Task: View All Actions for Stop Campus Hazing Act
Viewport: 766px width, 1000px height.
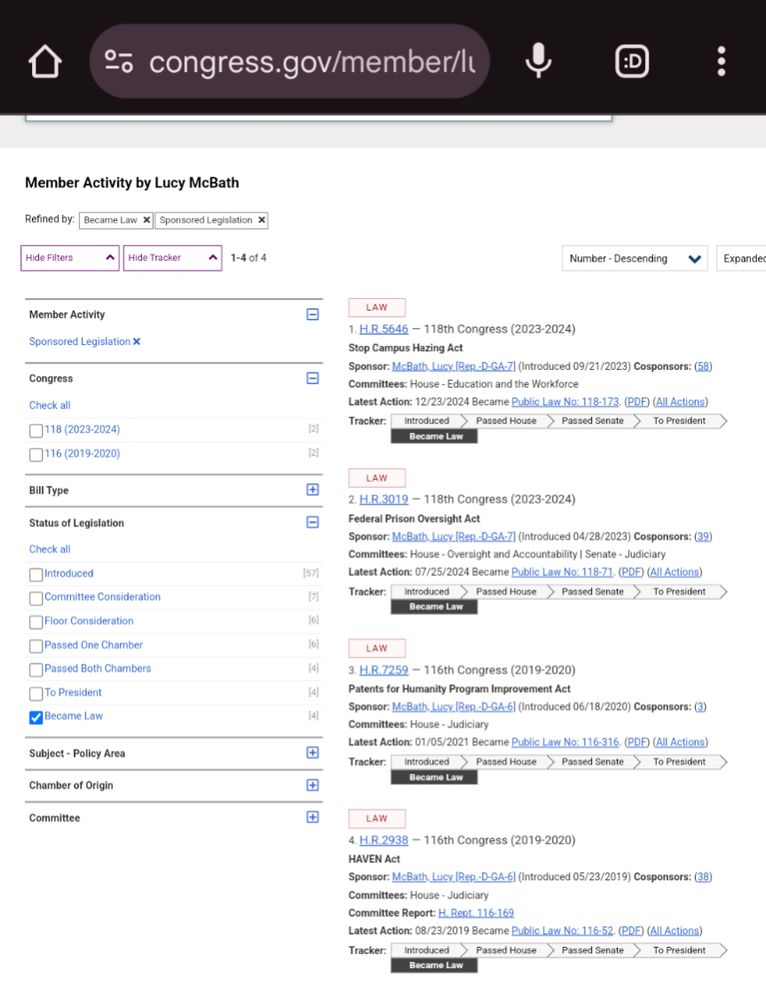Action: 680,402
